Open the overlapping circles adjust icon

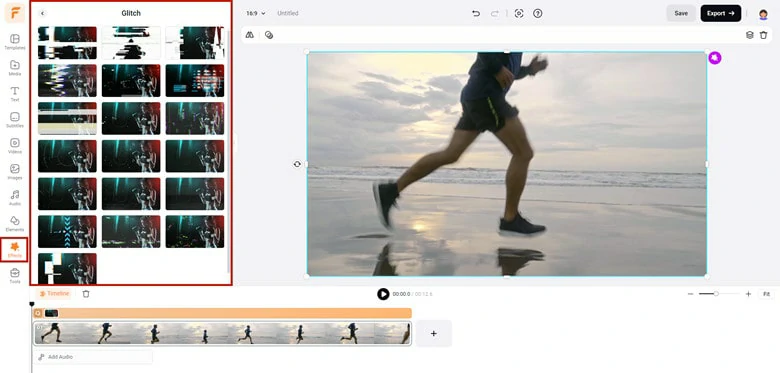point(269,35)
